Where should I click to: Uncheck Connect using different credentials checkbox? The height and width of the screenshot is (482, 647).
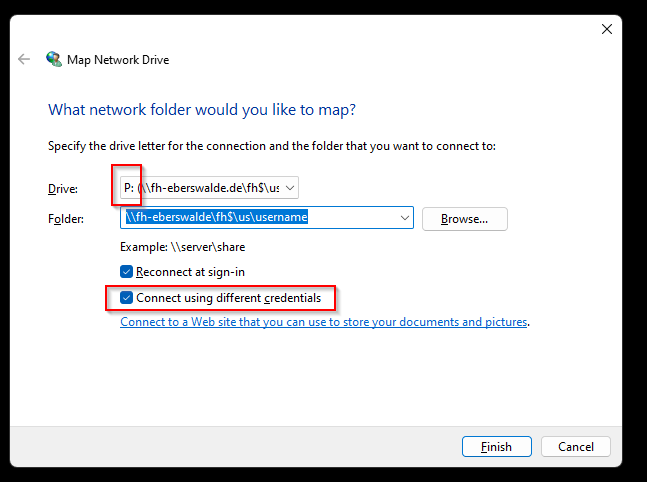point(126,298)
